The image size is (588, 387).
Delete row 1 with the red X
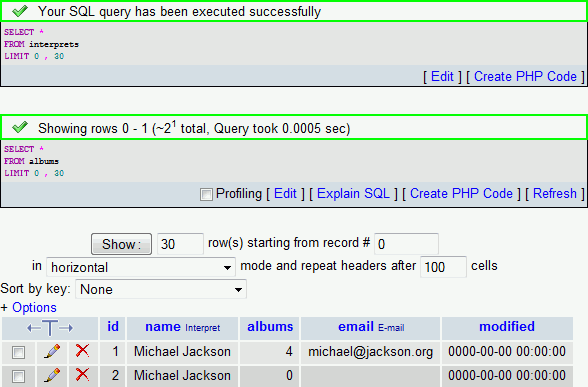point(82,351)
